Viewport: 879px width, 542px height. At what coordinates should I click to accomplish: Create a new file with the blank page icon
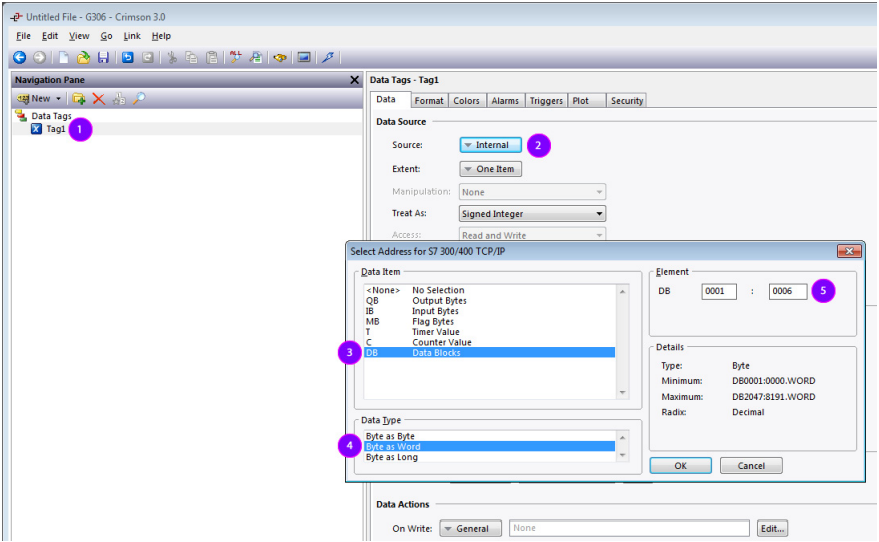(x=64, y=57)
